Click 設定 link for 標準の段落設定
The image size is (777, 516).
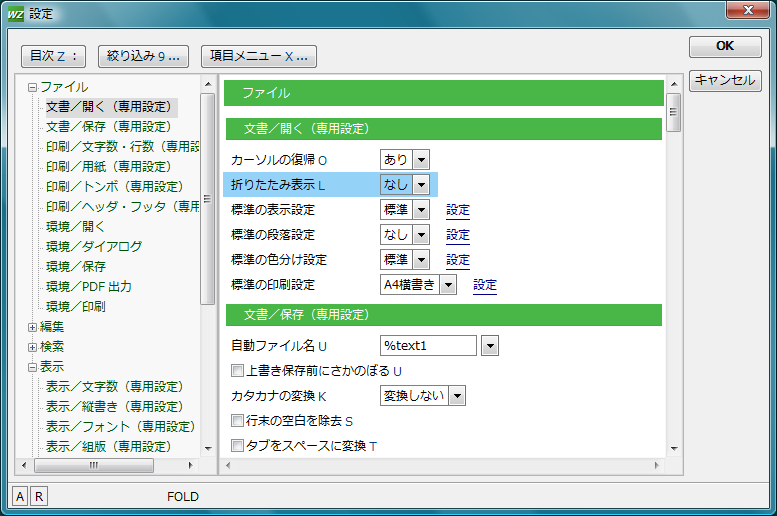pyautogui.click(x=457, y=235)
